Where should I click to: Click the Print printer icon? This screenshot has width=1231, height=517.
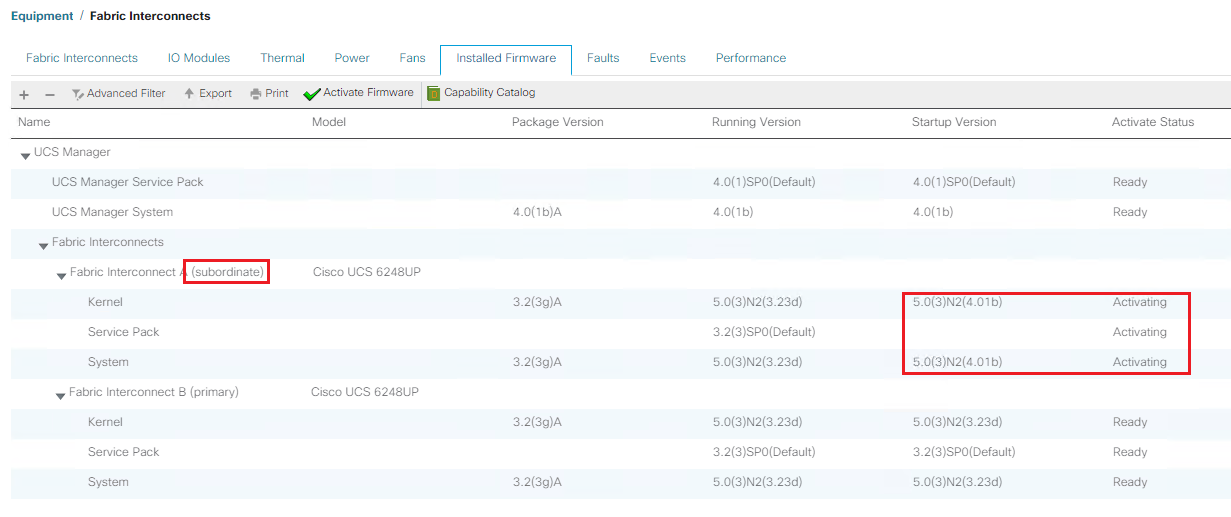pyautogui.click(x=256, y=94)
